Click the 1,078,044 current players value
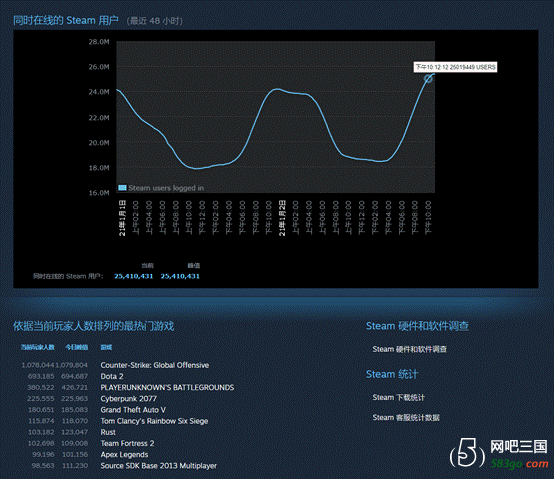The width and height of the screenshot is (554, 479). pyautogui.click(x=38, y=365)
